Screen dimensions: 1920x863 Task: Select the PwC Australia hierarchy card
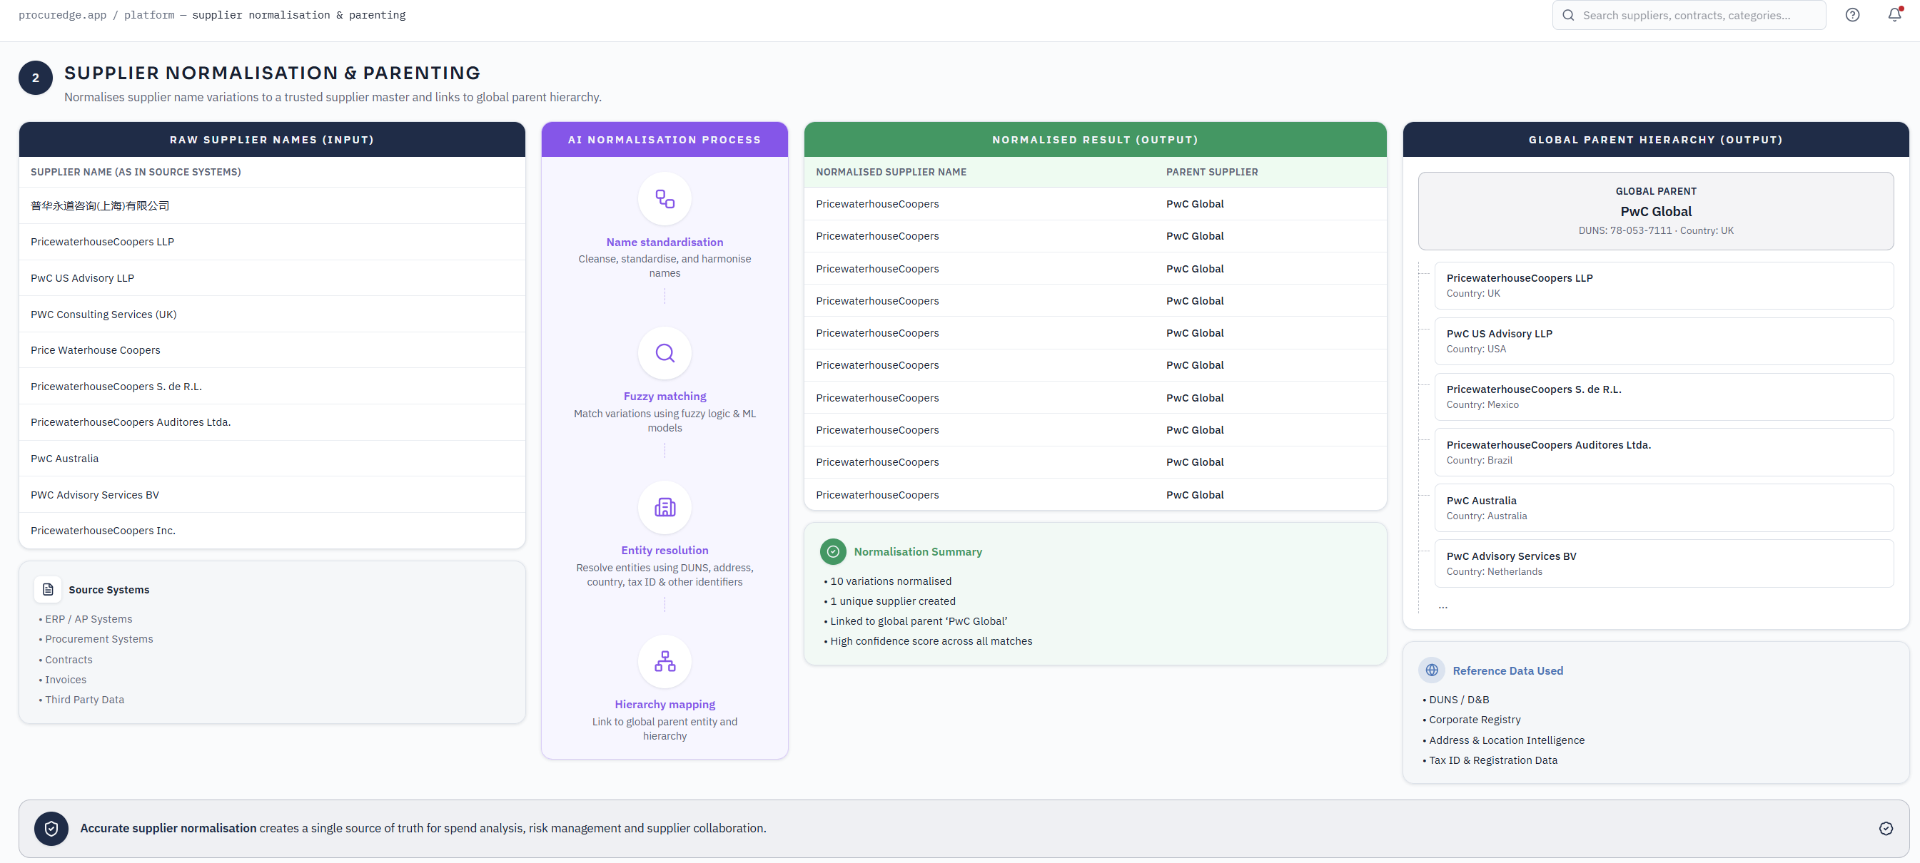point(1663,508)
